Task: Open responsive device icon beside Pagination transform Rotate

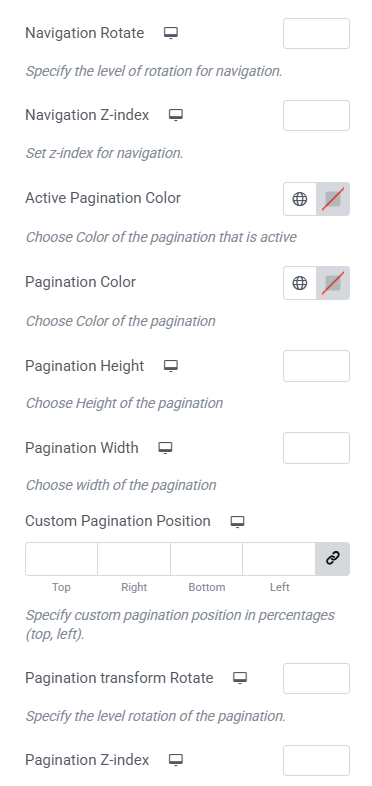Action: coord(240,678)
